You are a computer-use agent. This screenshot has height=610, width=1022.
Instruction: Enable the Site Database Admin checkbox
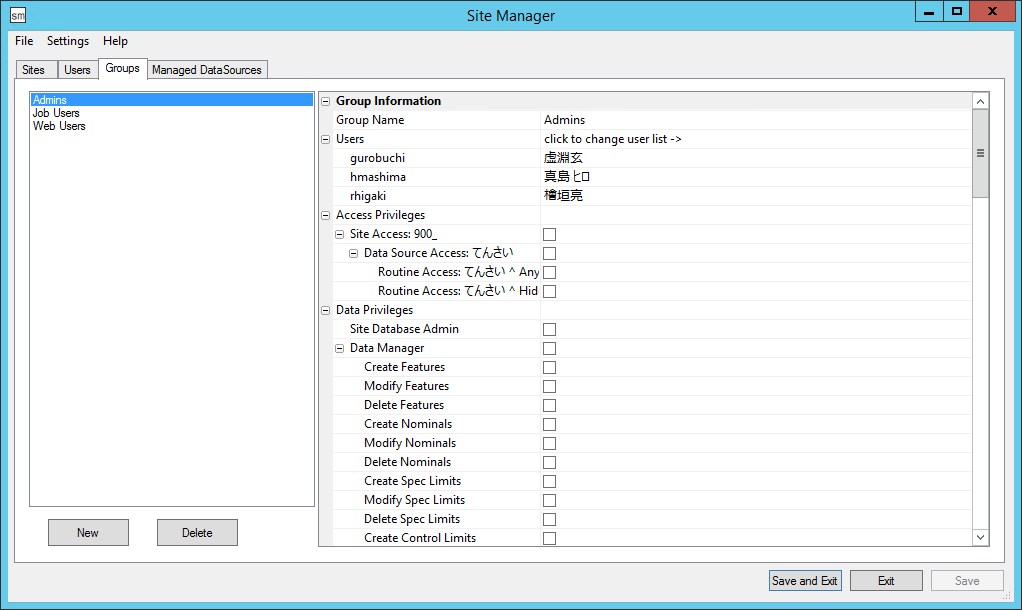[549, 329]
